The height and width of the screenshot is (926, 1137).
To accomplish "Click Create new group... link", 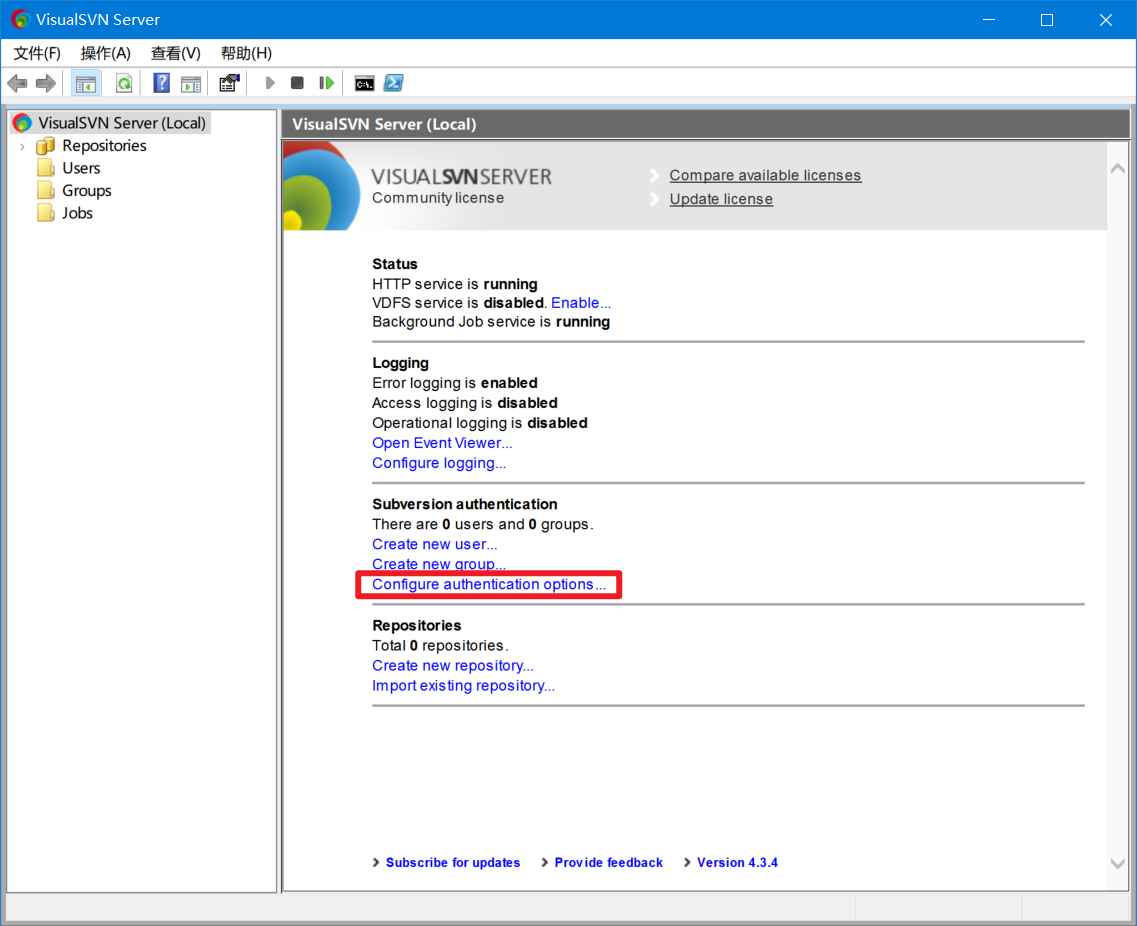I will (x=439, y=564).
